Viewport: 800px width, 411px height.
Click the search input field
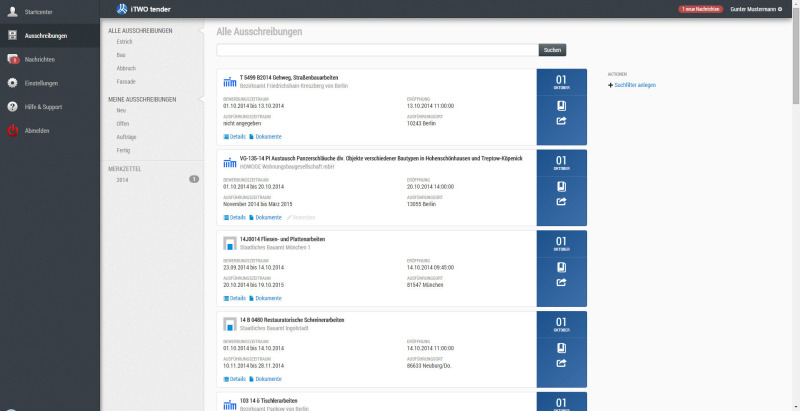point(377,50)
